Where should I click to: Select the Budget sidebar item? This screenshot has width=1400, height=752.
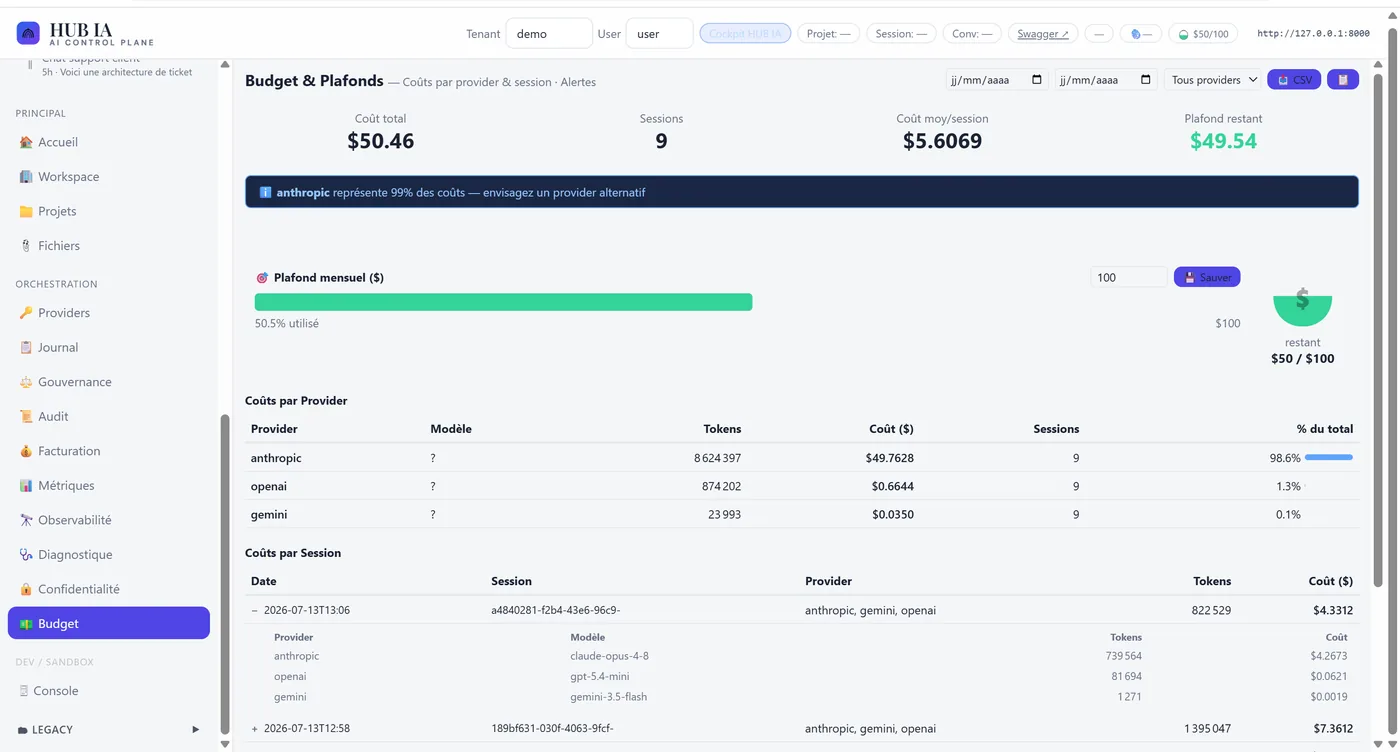[109, 623]
